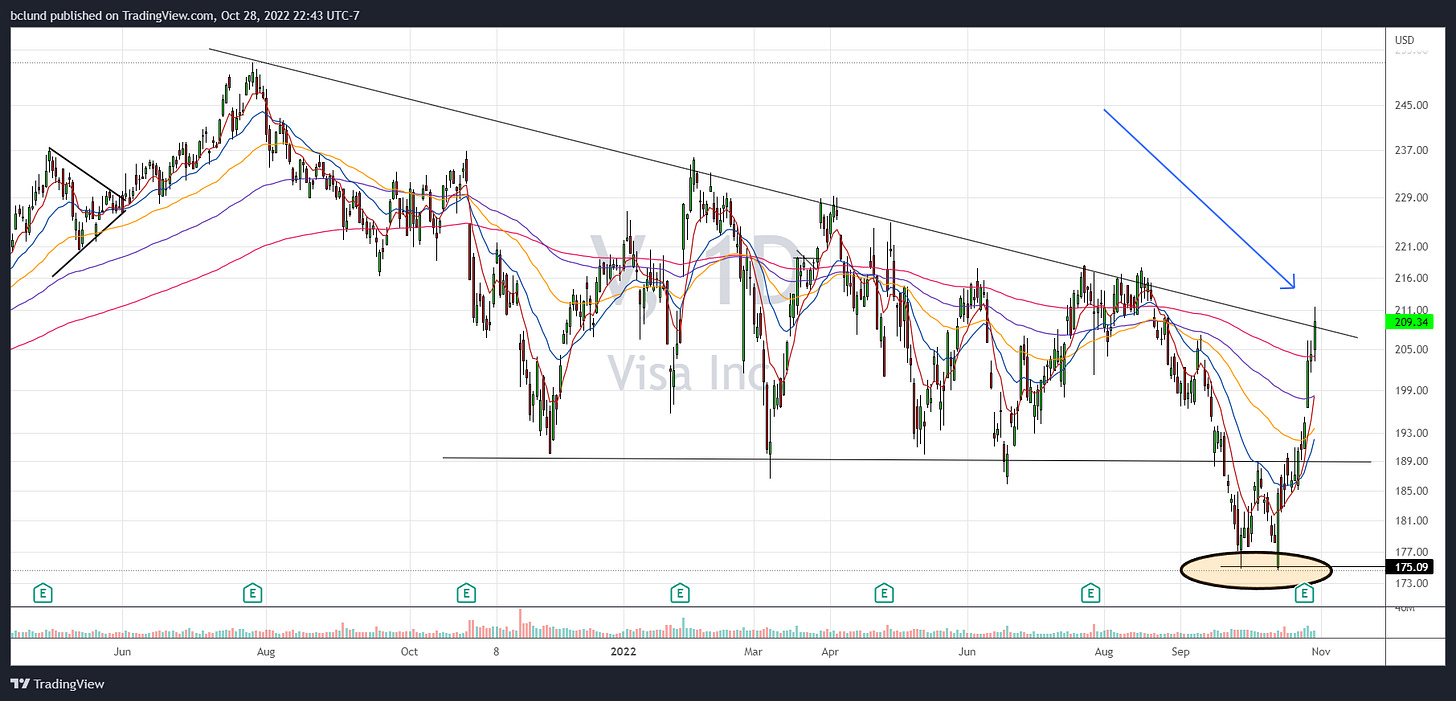The height and width of the screenshot is (701, 1456).
Task: Click the 173.00 price axis label
Action: (x=1410, y=582)
